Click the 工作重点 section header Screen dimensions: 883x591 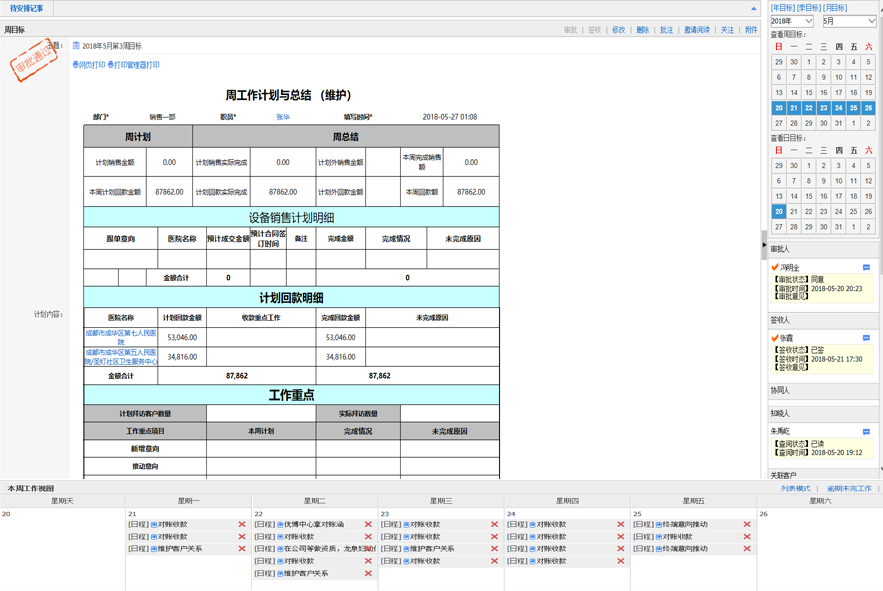coord(291,395)
